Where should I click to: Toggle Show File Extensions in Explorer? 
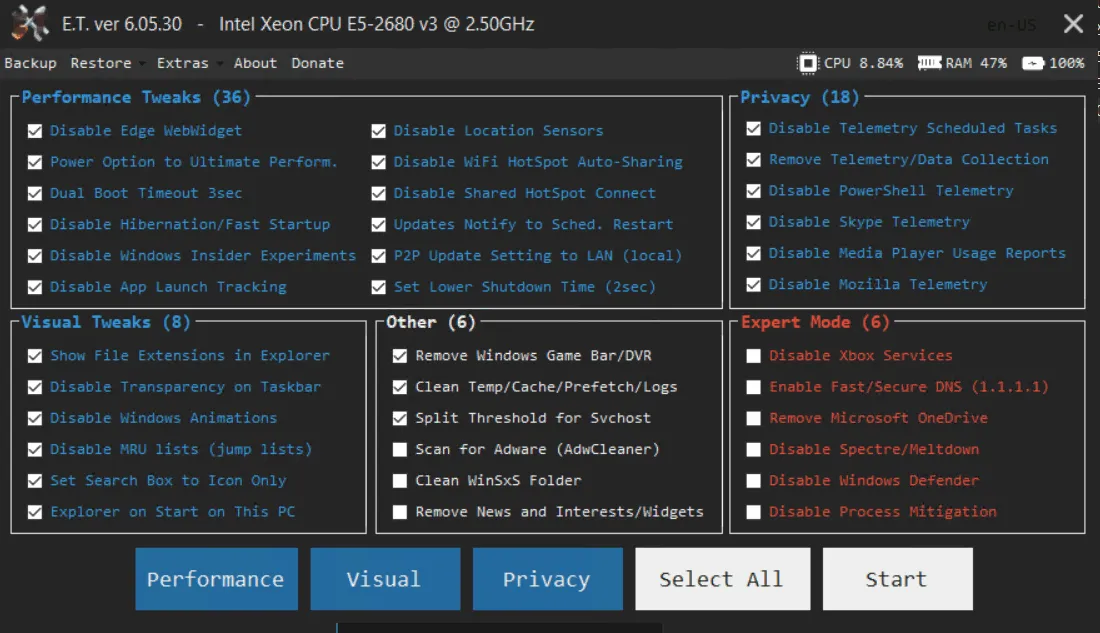pos(34,356)
